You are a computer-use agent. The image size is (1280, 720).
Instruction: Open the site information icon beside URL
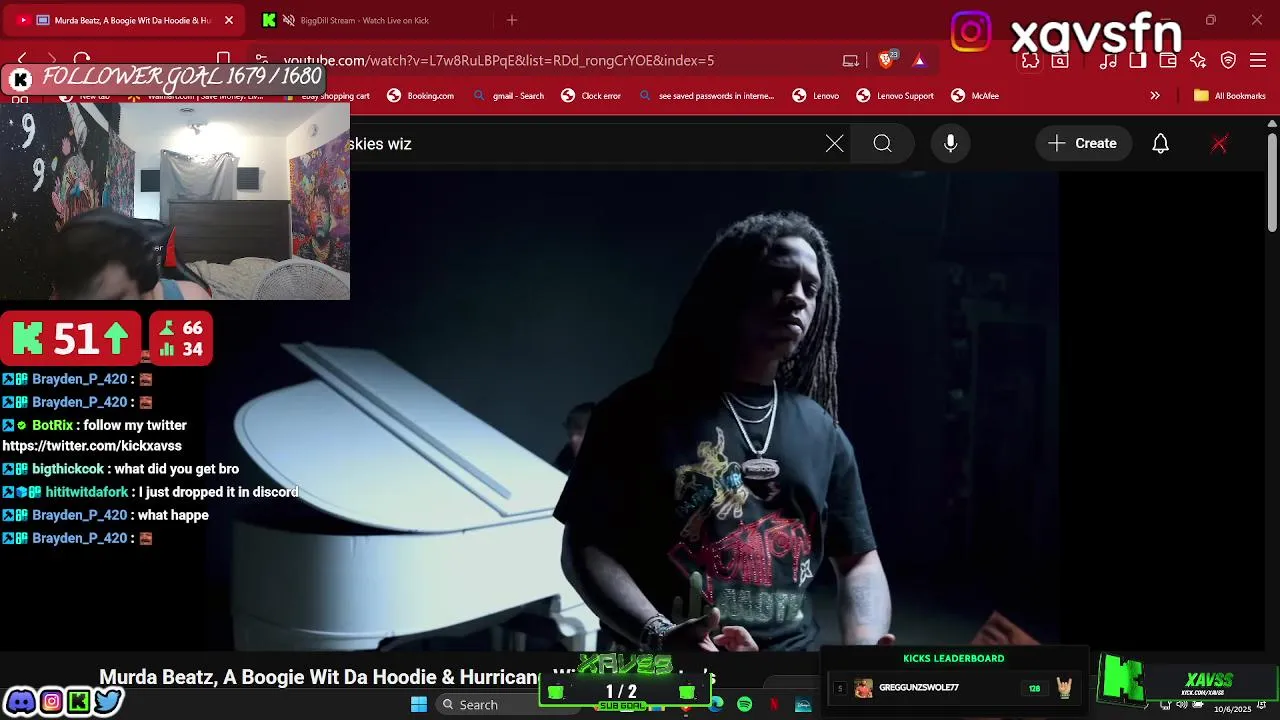click(x=262, y=60)
